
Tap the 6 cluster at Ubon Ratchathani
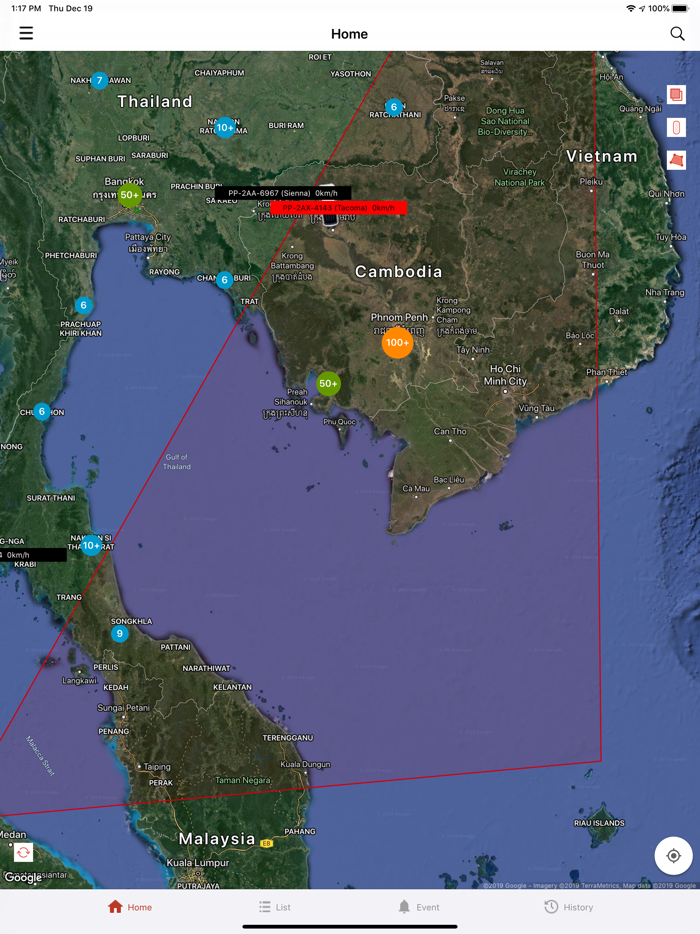393,107
